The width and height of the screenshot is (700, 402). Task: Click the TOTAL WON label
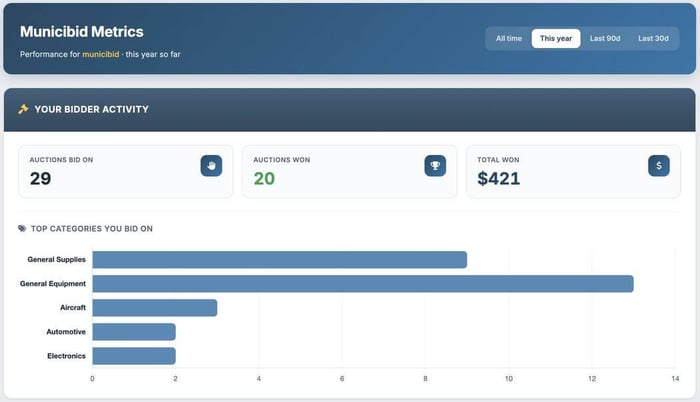(498, 160)
